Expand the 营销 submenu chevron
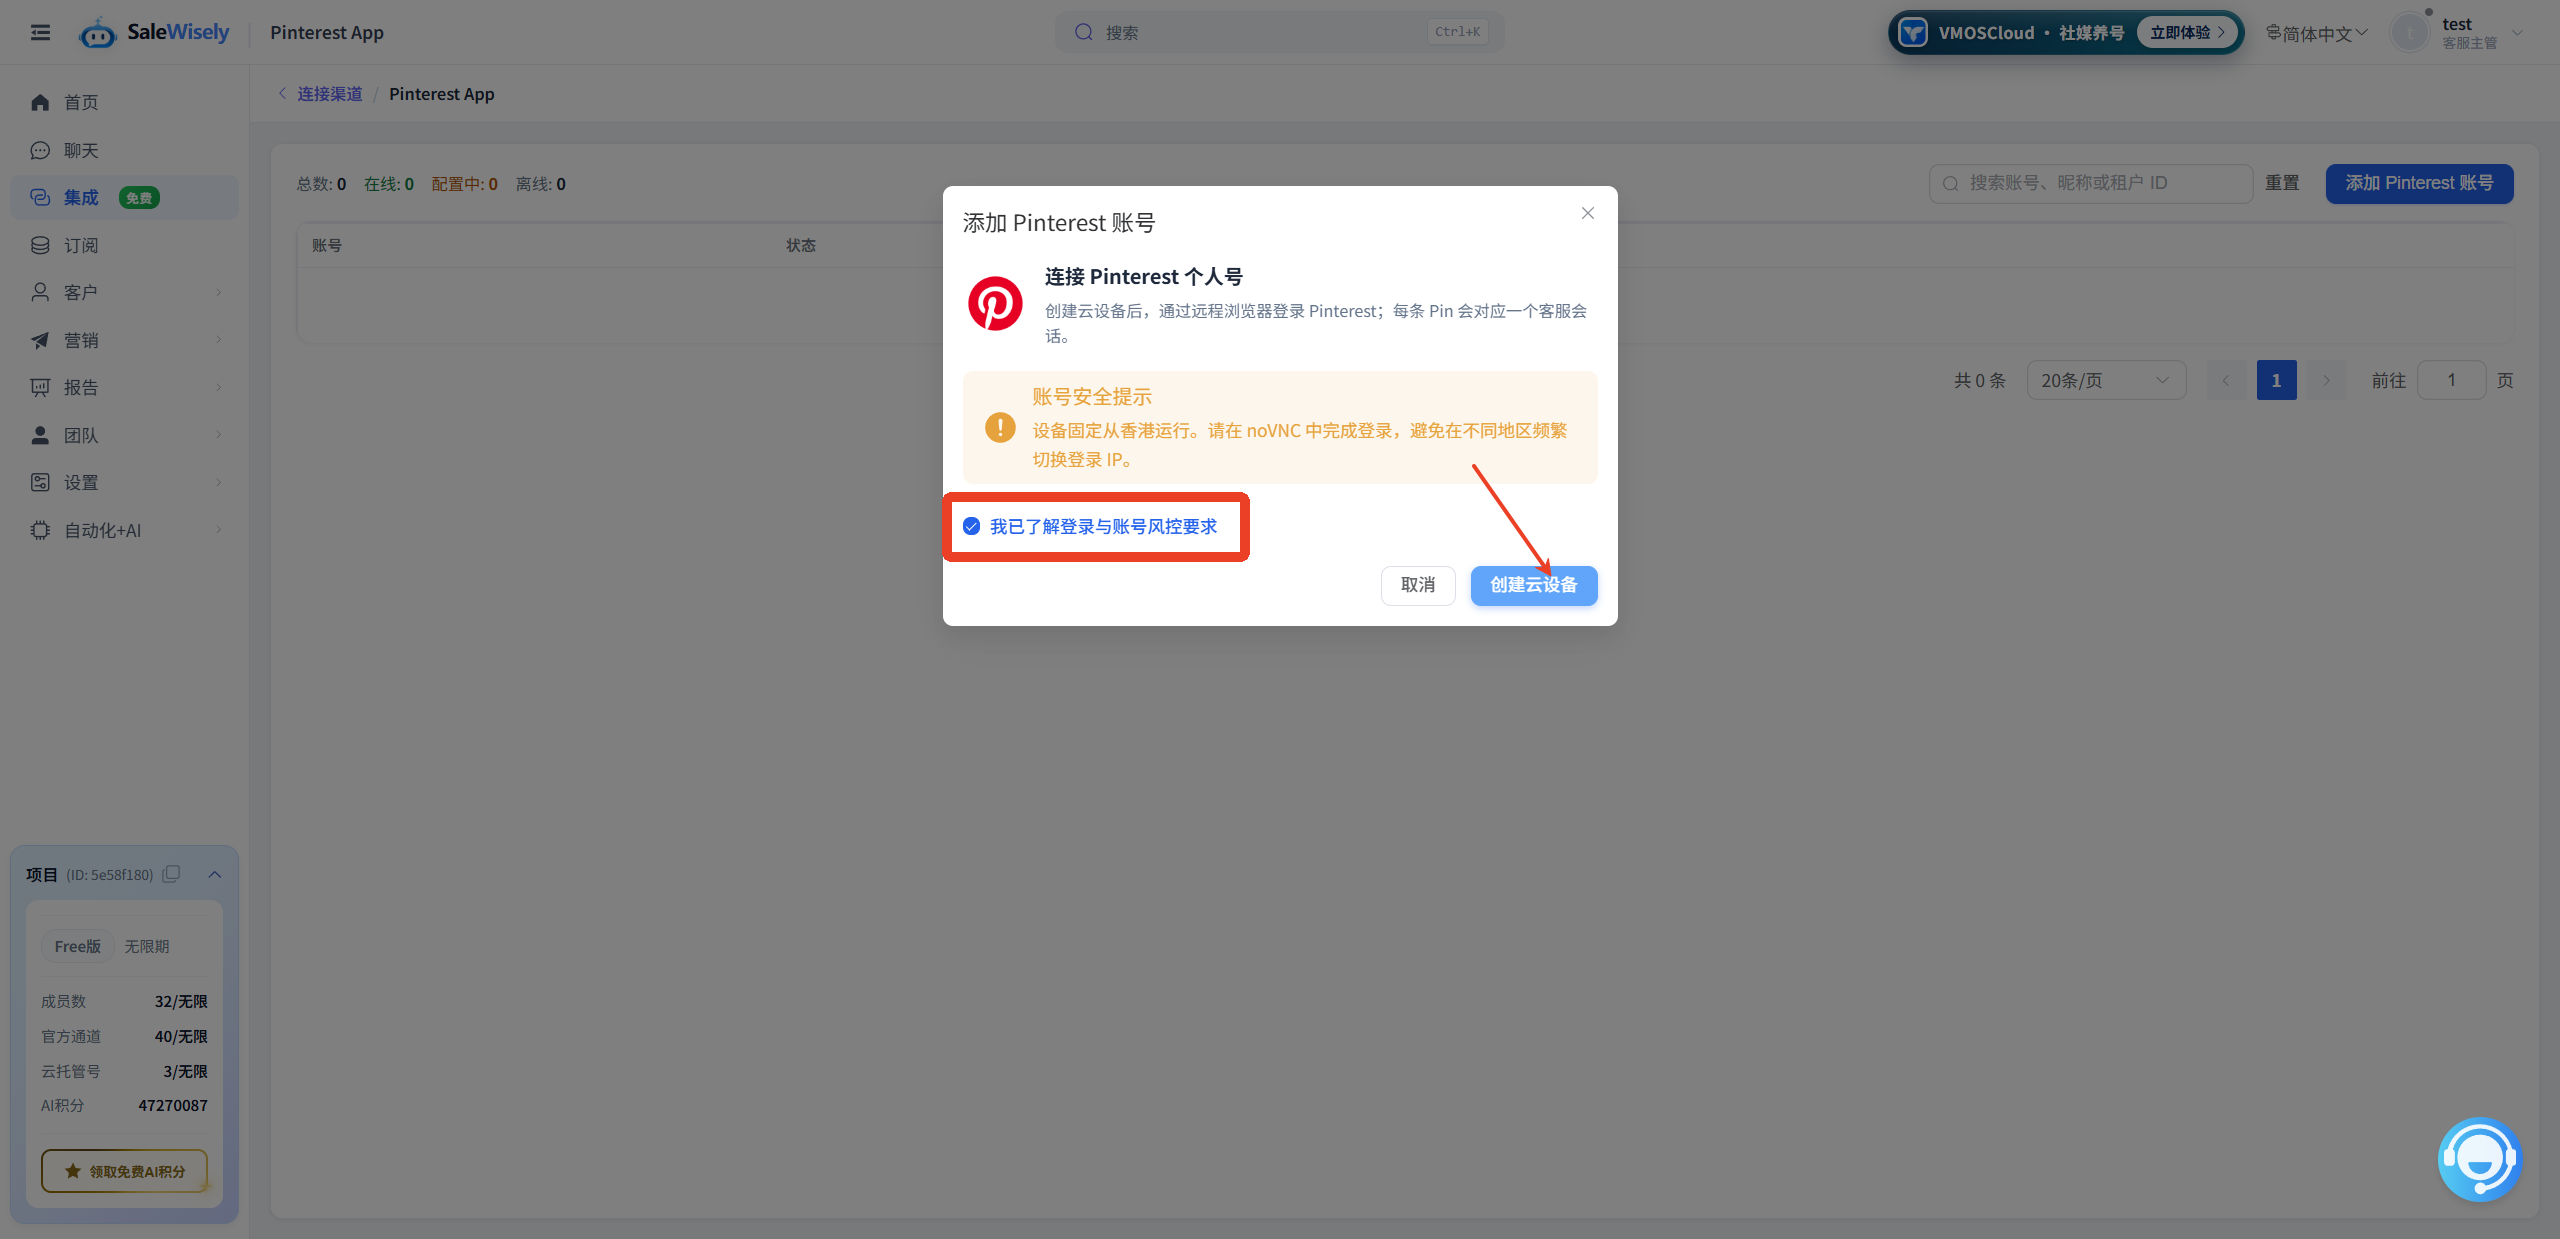 pyautogui.click(x=219, y=341)
